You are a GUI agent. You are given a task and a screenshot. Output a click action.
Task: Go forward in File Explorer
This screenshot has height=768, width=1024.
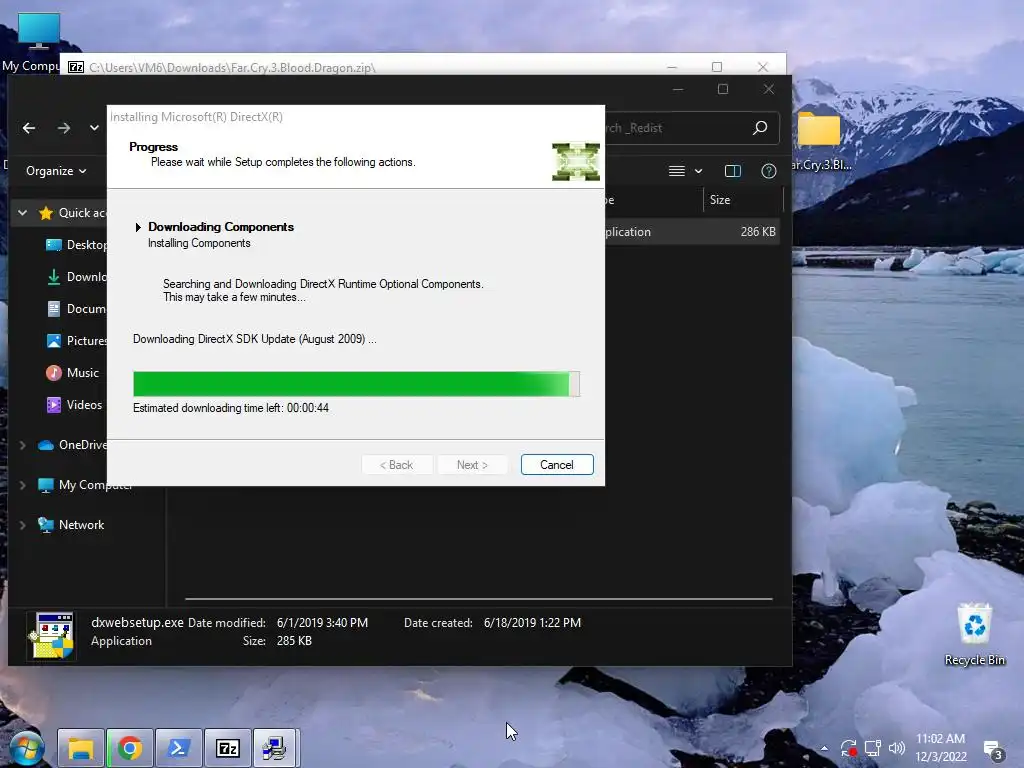(63, 128)
